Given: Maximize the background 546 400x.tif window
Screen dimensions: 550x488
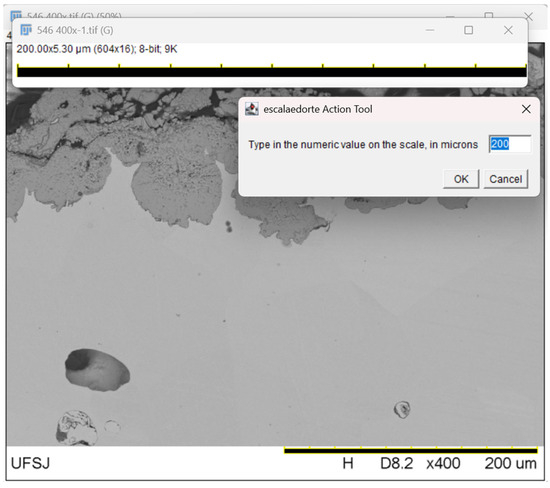Looking at the screenshot, I should (489, 15).
